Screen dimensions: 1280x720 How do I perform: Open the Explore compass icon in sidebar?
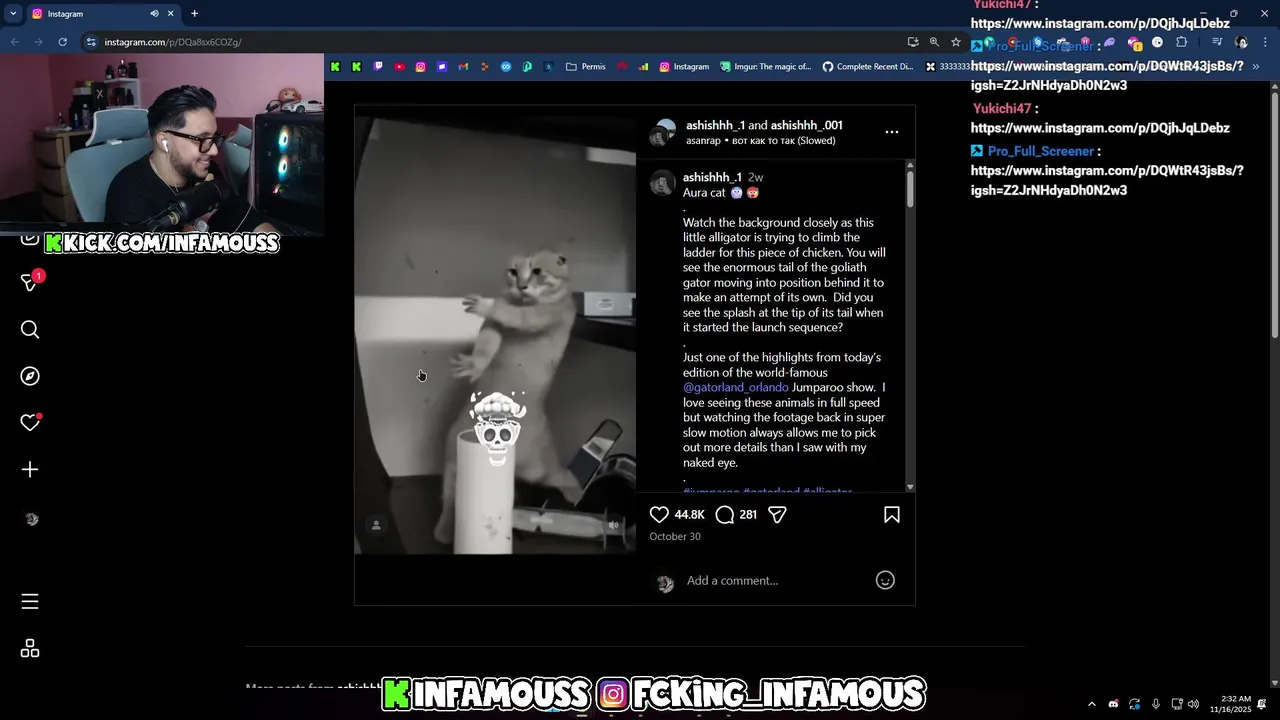(30, 376)
